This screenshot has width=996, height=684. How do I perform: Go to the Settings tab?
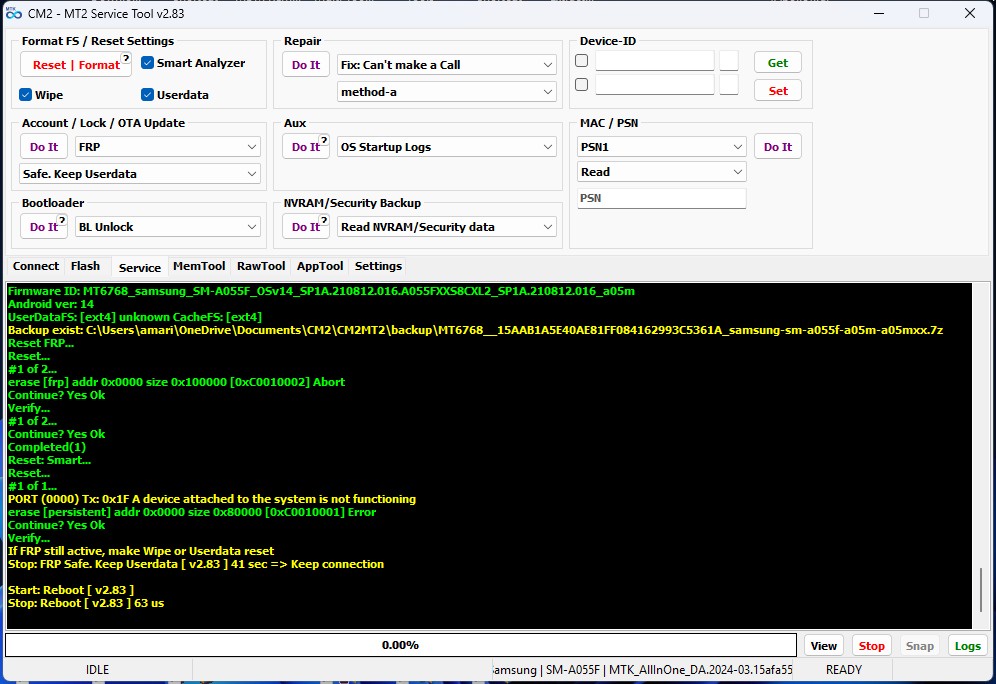click(378, 266)
